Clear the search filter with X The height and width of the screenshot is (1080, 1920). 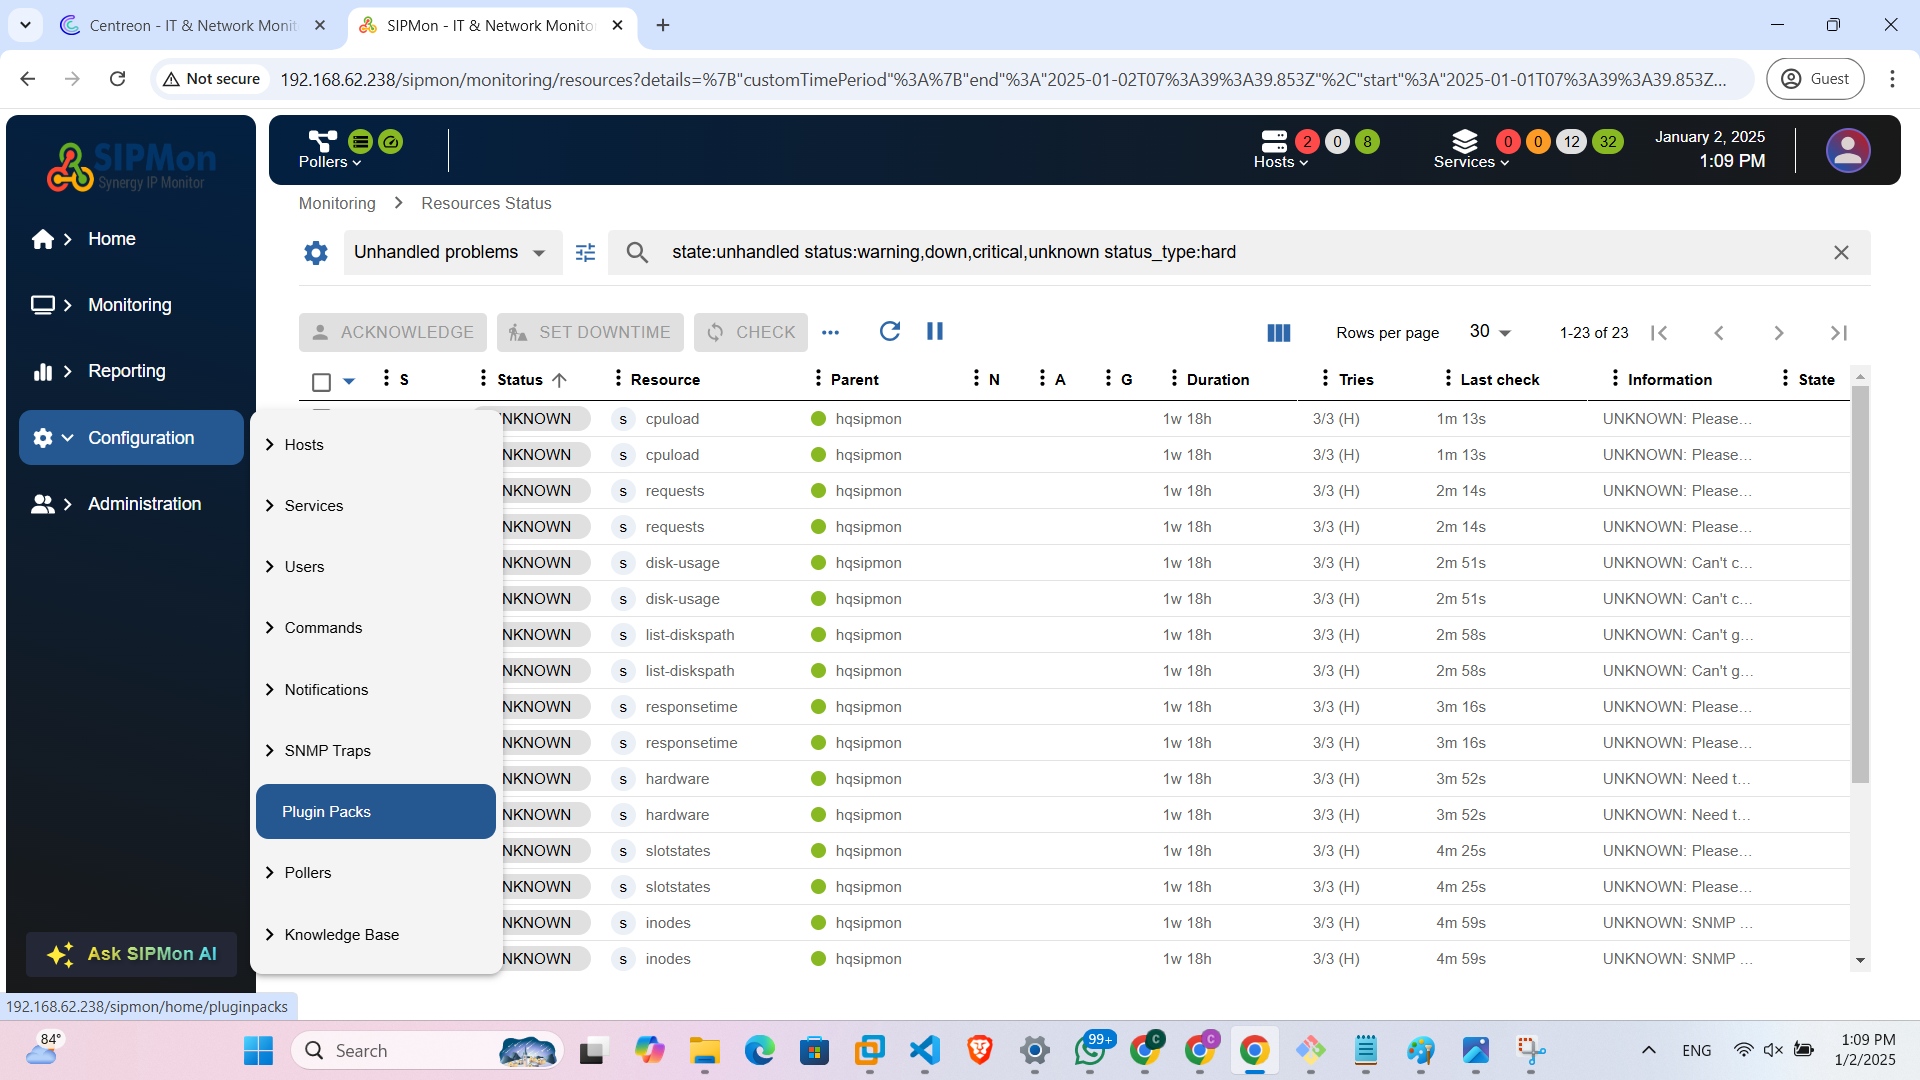coord(1841,253)
